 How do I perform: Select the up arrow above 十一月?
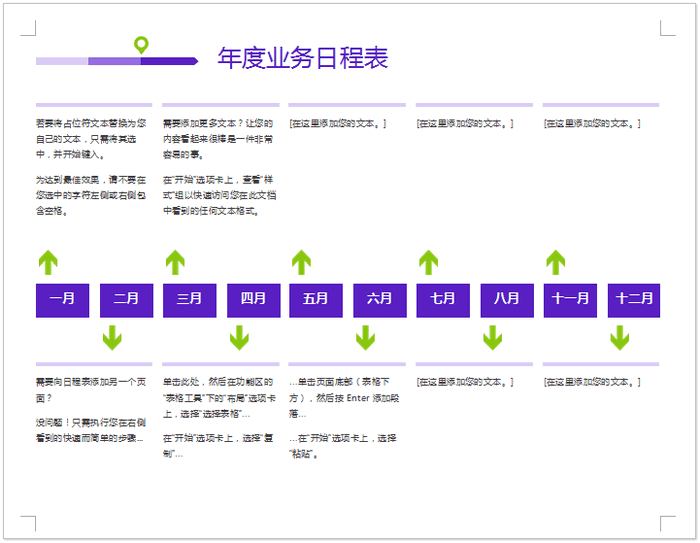point(556,262)
